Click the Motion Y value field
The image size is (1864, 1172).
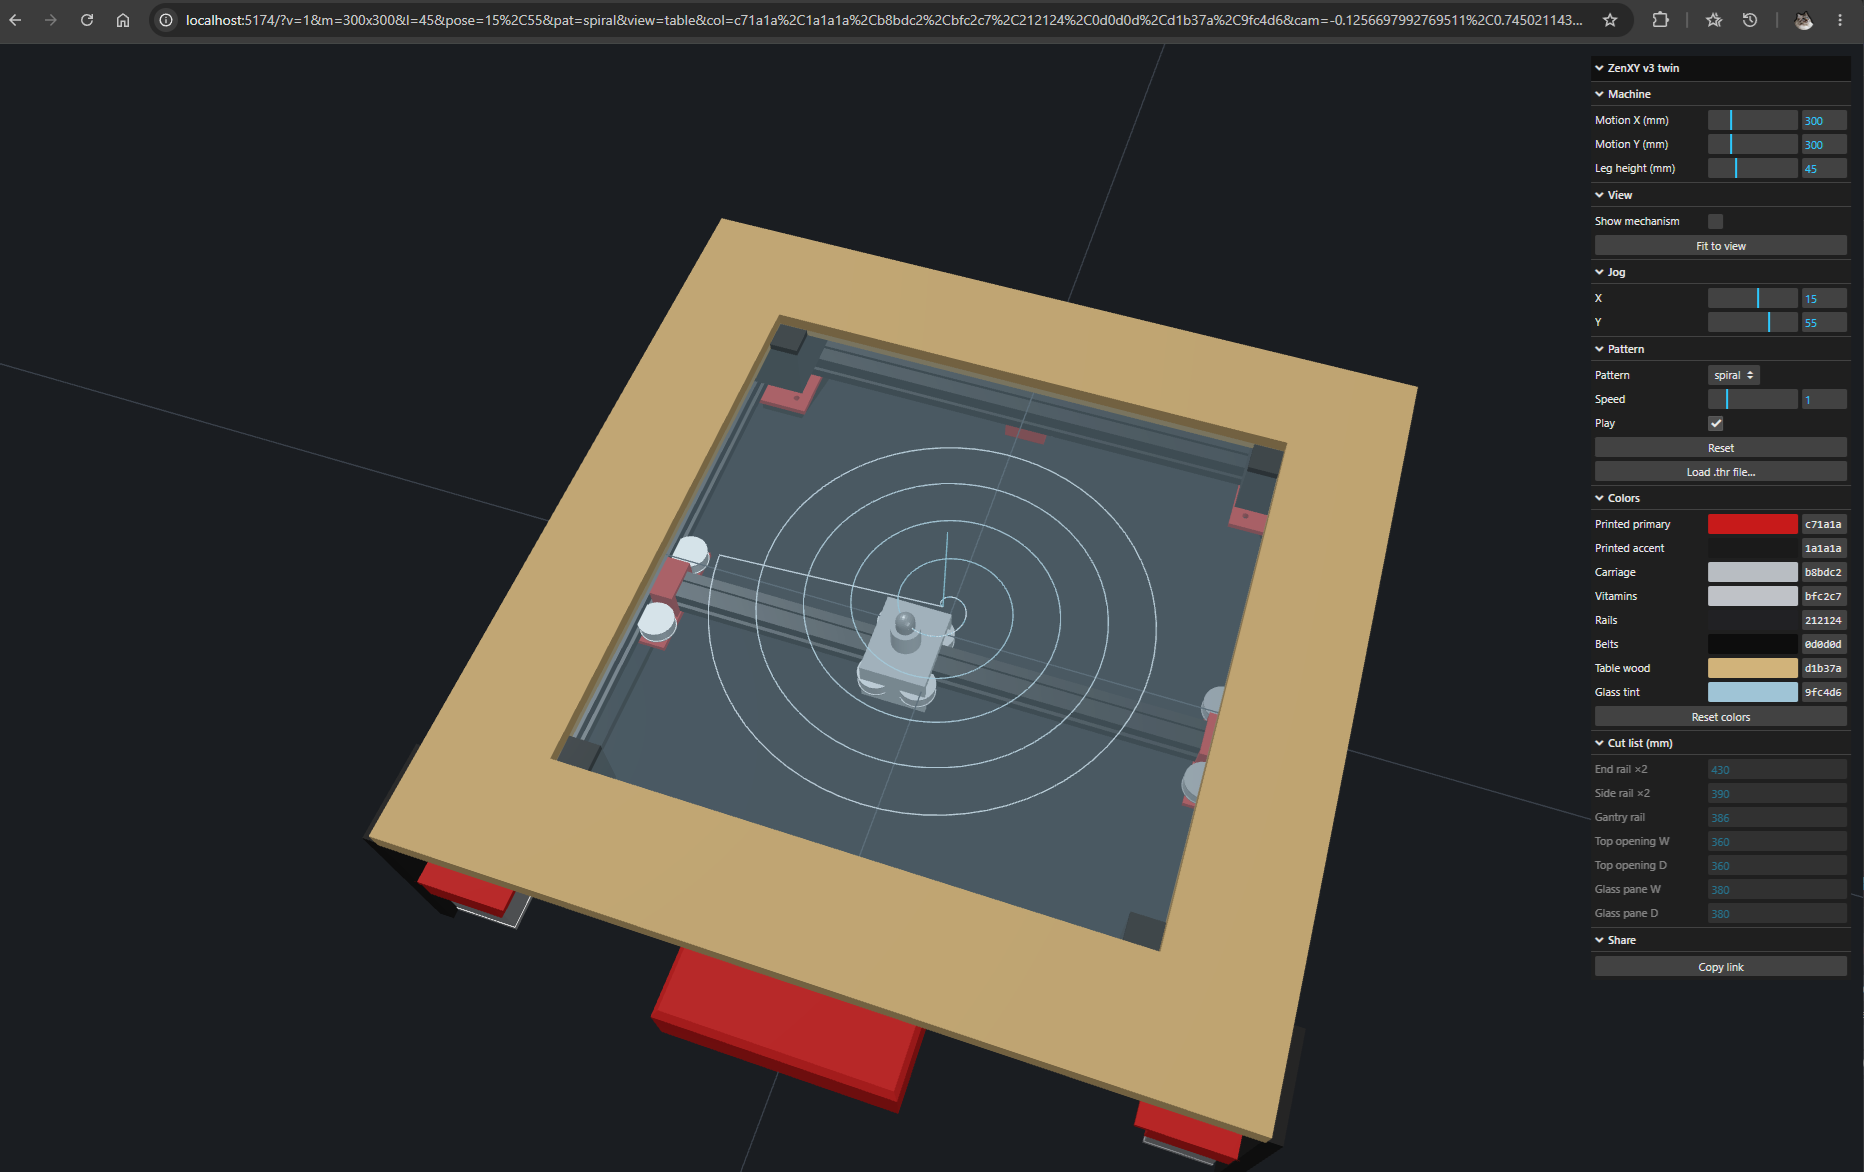click(x=1824, y=144)
